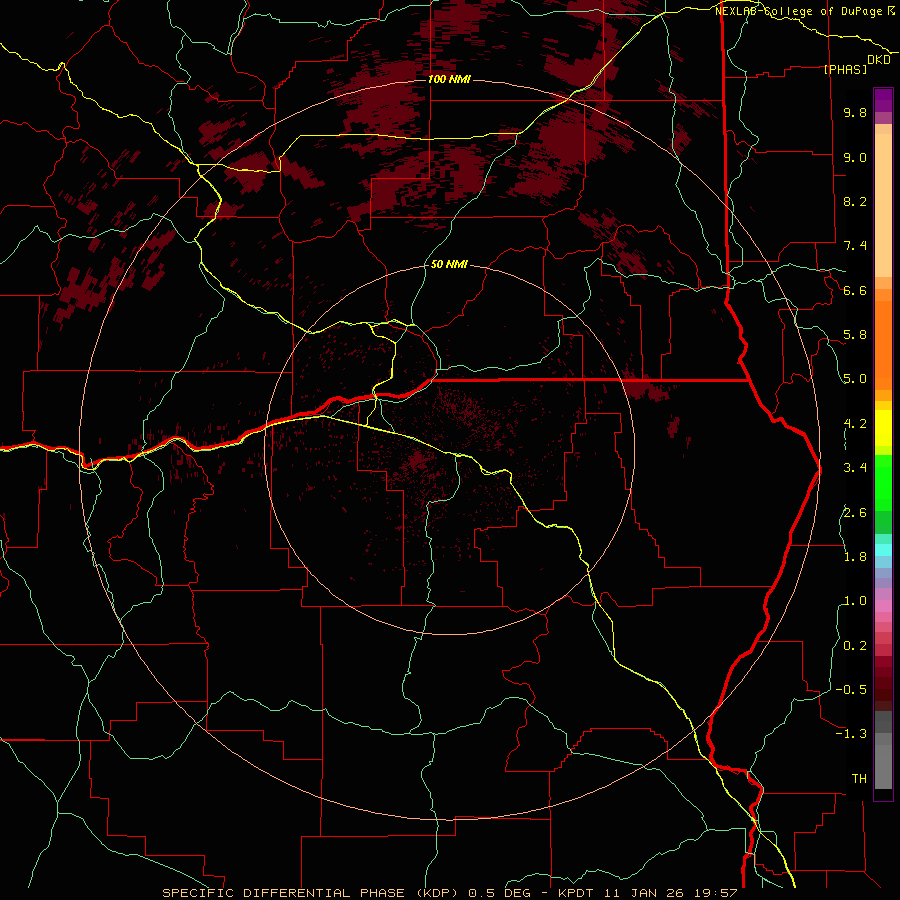The image size is (900, 900).
Task: Click the 1.0 value on the color scale
Action: tap(855, 601)
